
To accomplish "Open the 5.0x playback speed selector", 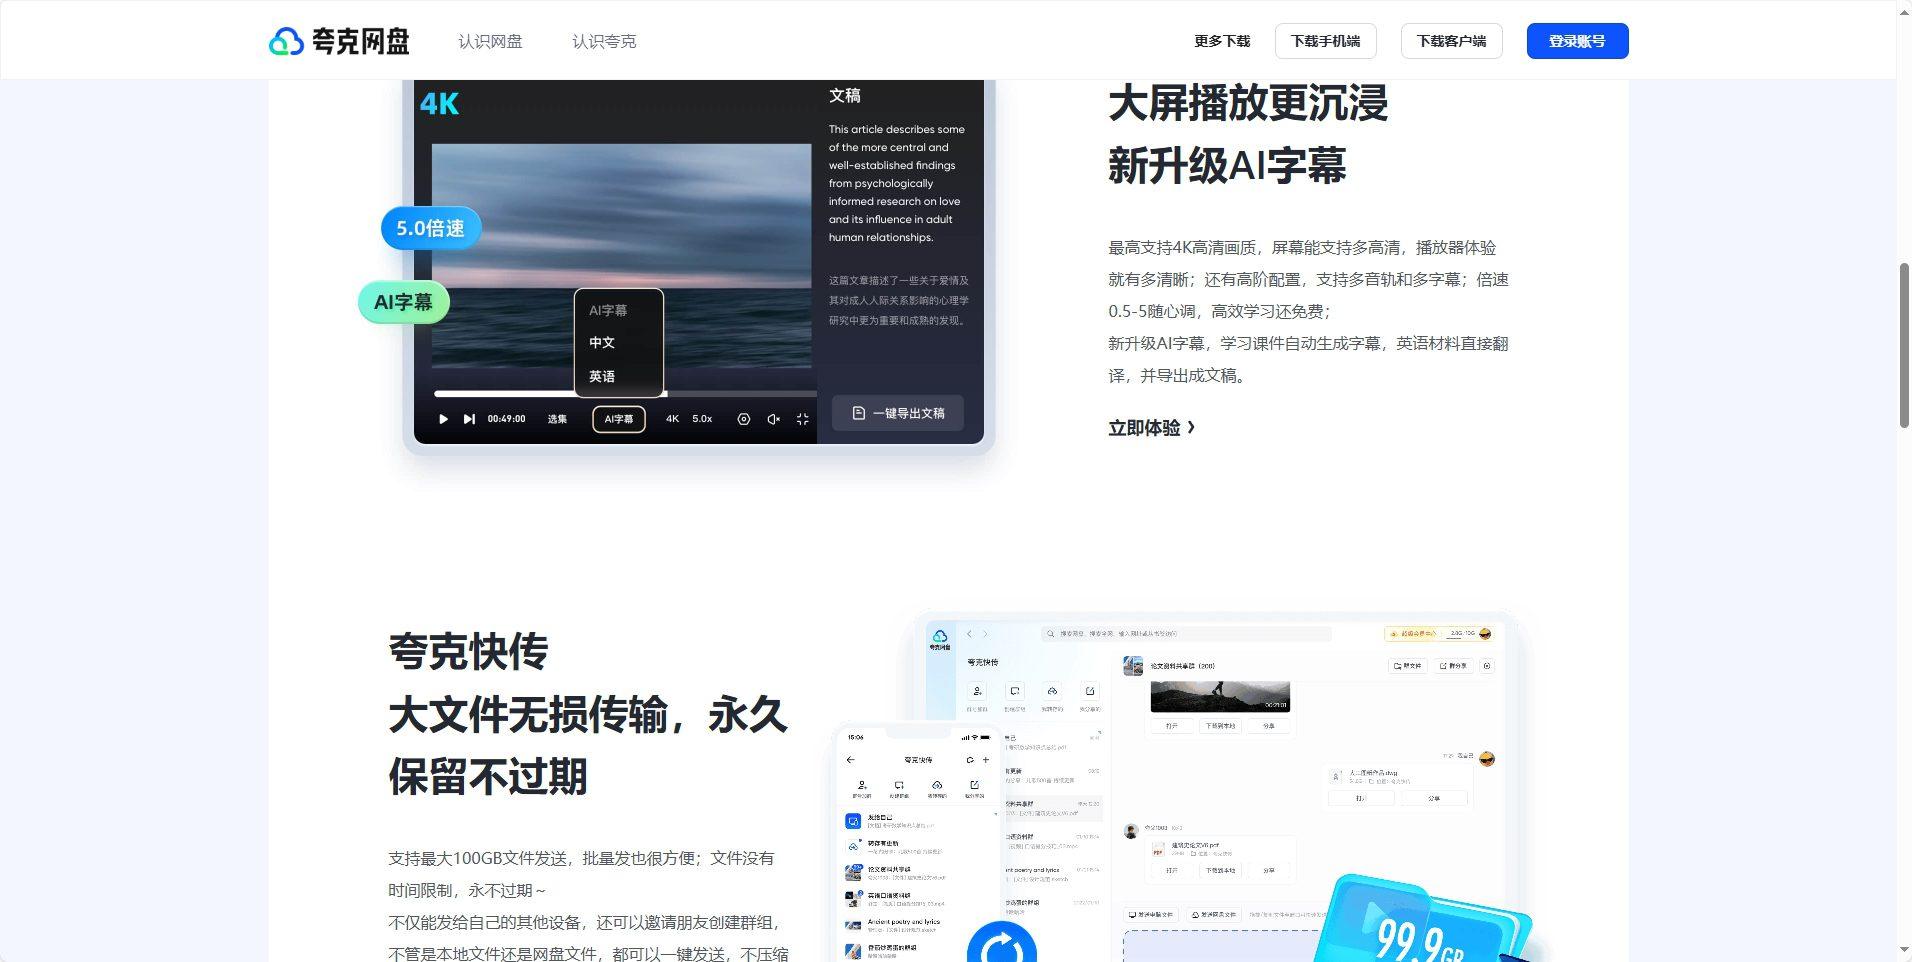I will [x=701, y=419].
